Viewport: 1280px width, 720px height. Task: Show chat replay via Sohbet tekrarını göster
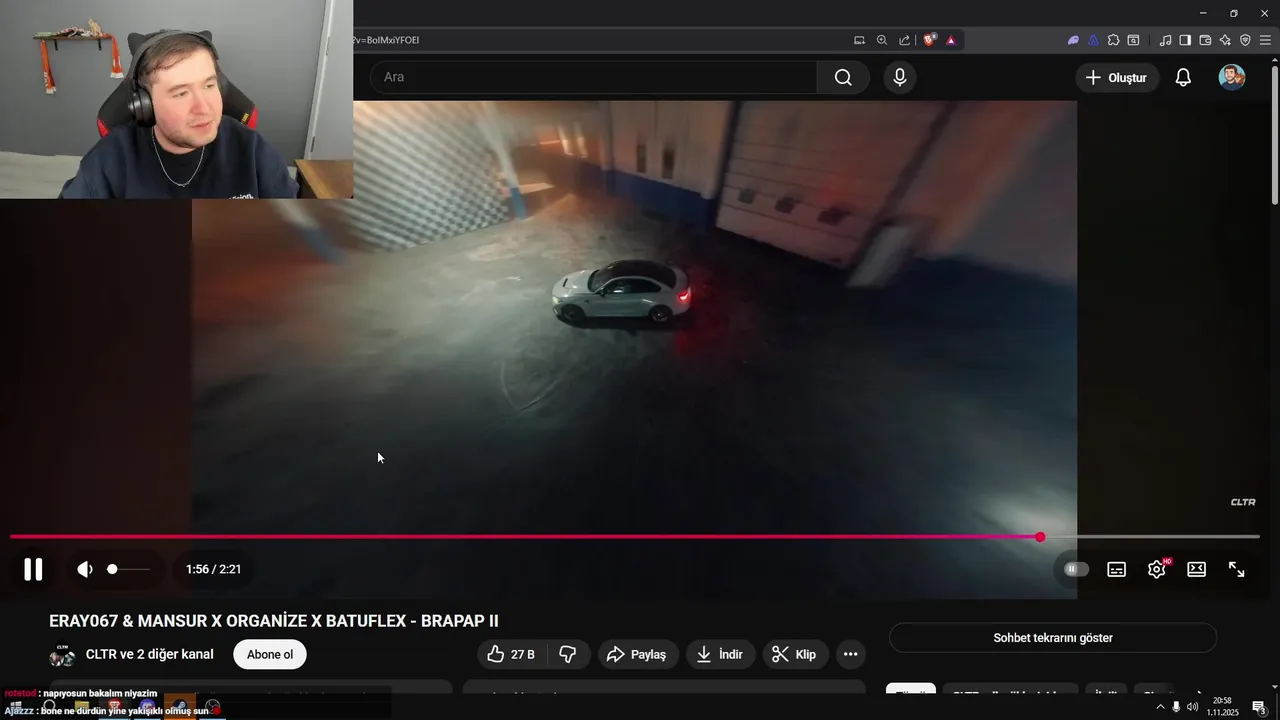click(x=1053, y=637)
